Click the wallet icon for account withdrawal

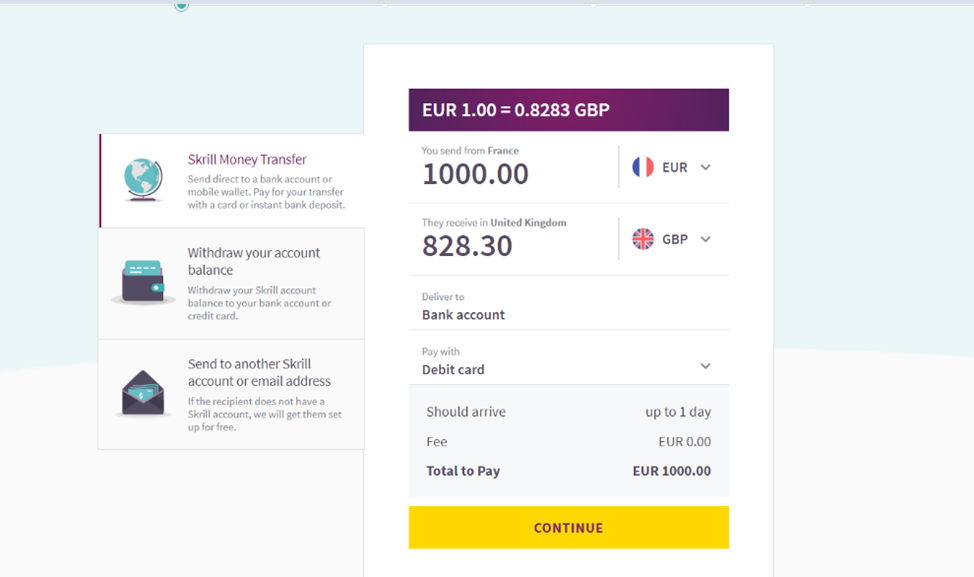pos(143,282)
